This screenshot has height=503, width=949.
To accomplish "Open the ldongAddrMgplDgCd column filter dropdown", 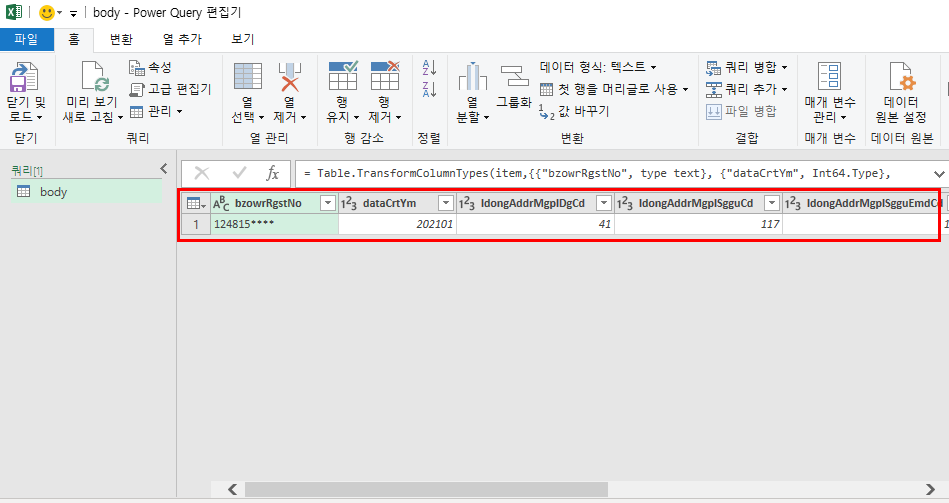I will (603, 203).
